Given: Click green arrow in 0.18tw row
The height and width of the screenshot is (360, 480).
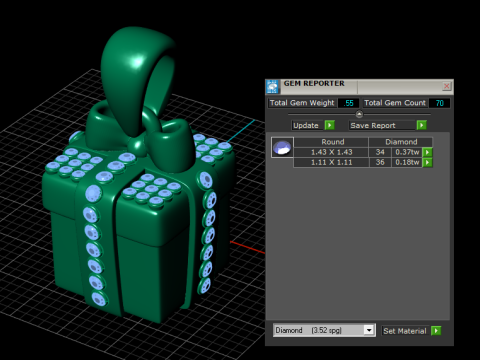Looking at the screenshot, I should point(427,162).
